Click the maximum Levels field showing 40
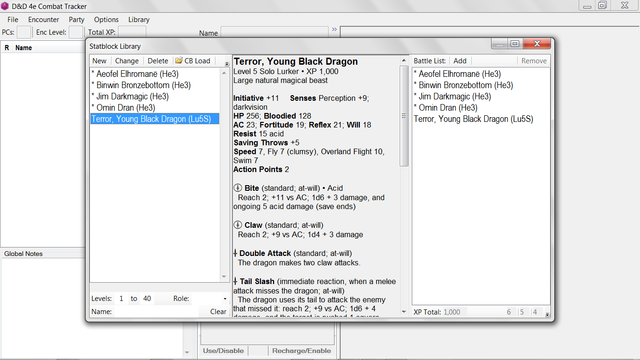Image resolution: width=640 pixels, height=360 pixels. pos(147,299)
